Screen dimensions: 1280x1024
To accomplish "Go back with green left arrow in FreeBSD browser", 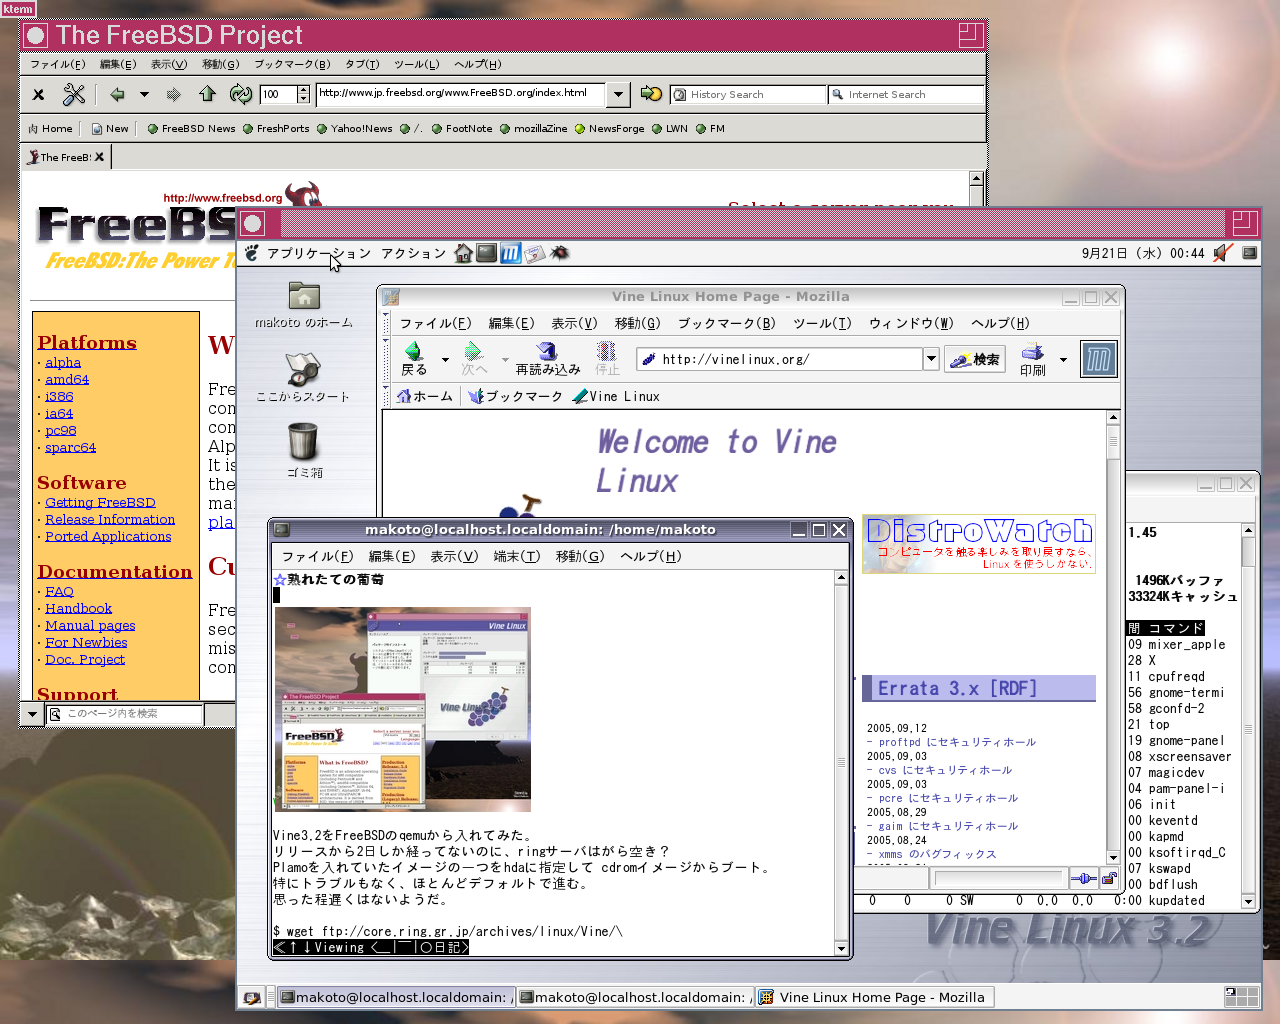I will click(x=117, y=95).
